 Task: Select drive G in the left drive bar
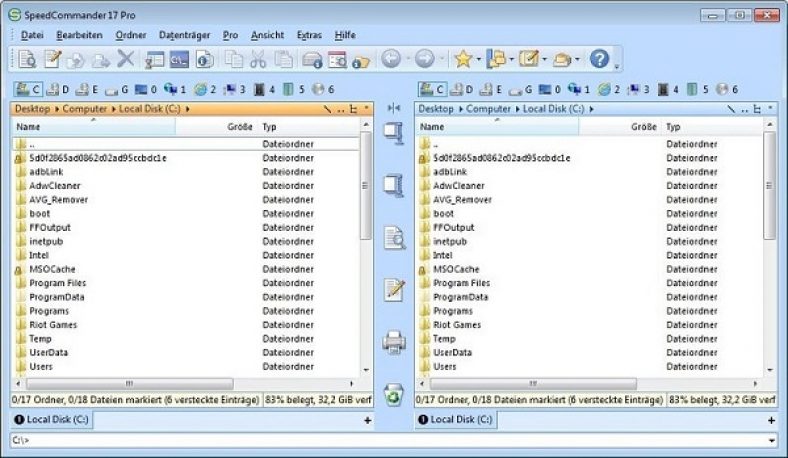[117, 89]
